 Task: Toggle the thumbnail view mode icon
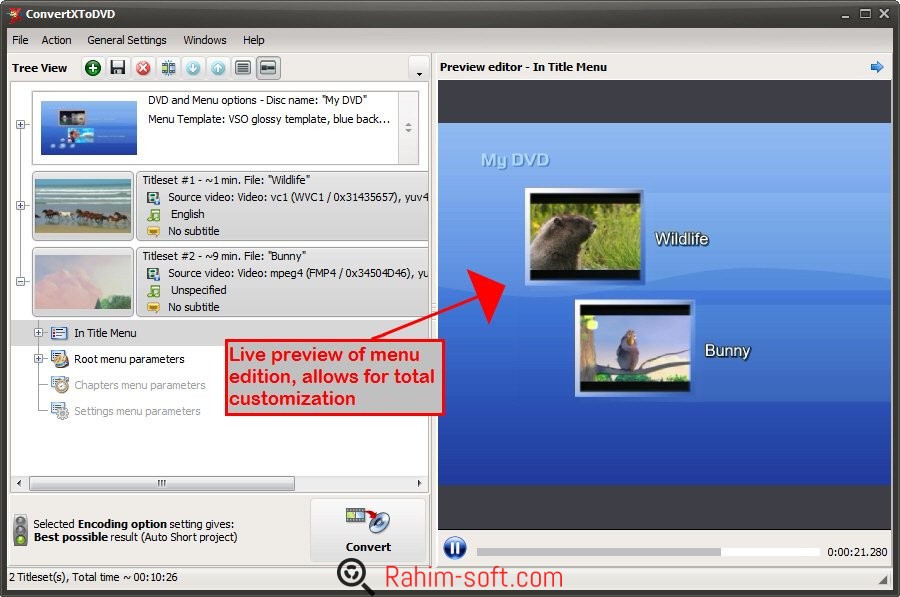268,68
